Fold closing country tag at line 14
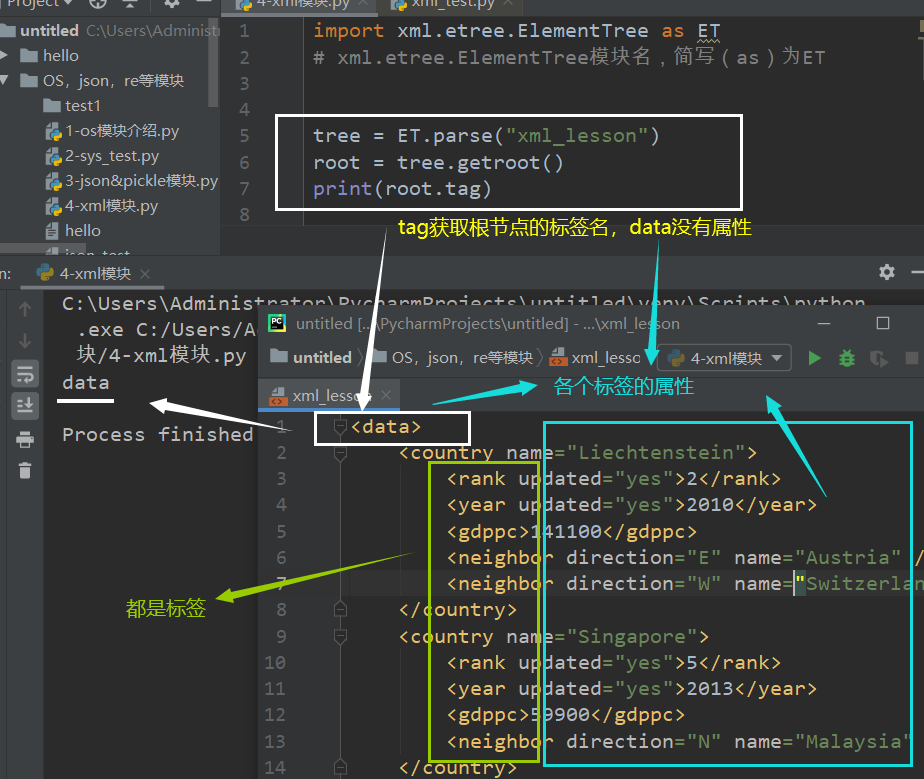924x779 pixels. click(x=340, y=767)
